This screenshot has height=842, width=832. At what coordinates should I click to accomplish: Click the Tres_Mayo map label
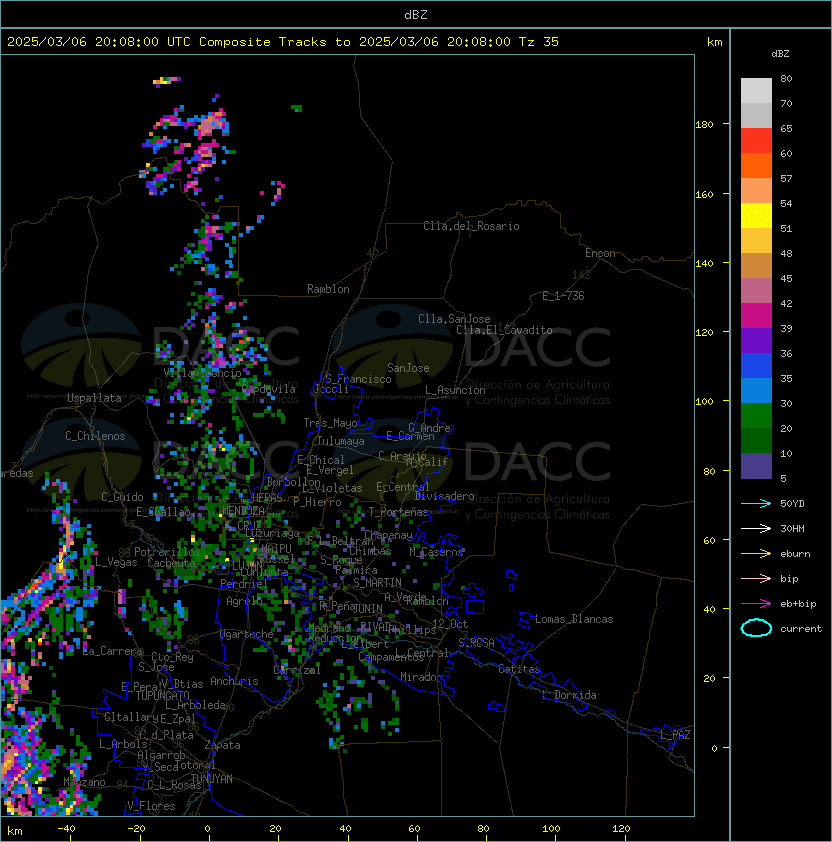(x=330, y=423)
